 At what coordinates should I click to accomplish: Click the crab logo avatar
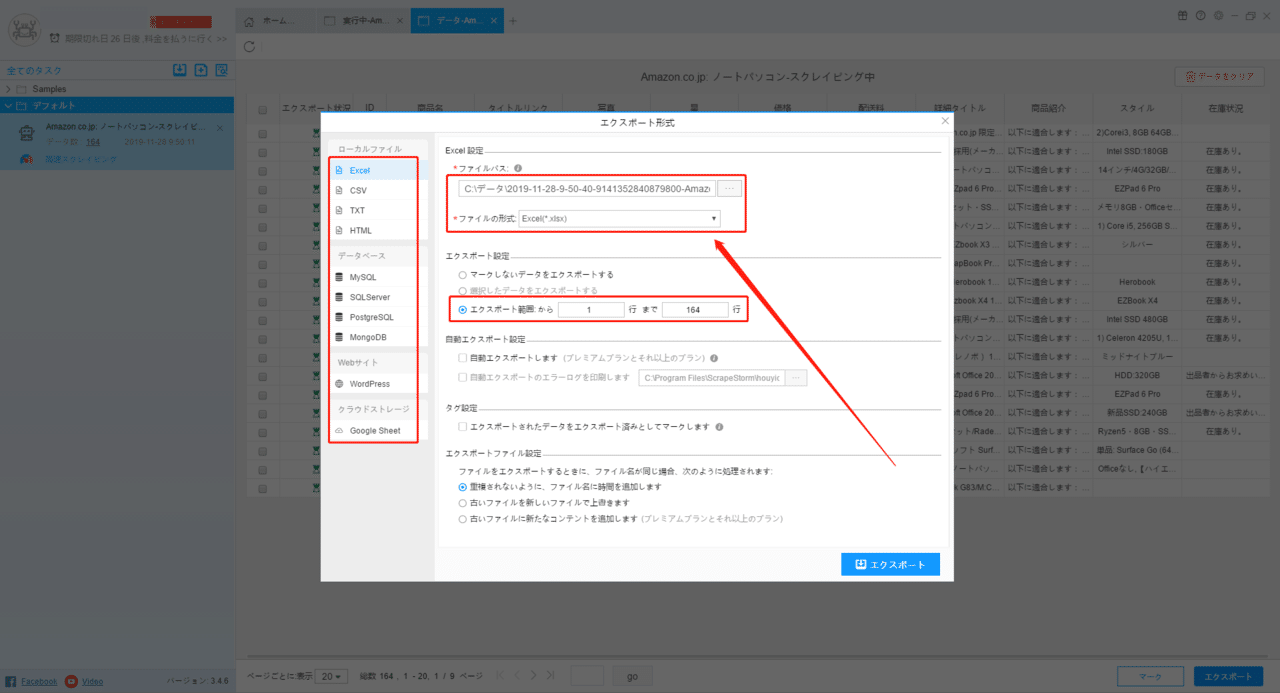click(x=24, y=29)
